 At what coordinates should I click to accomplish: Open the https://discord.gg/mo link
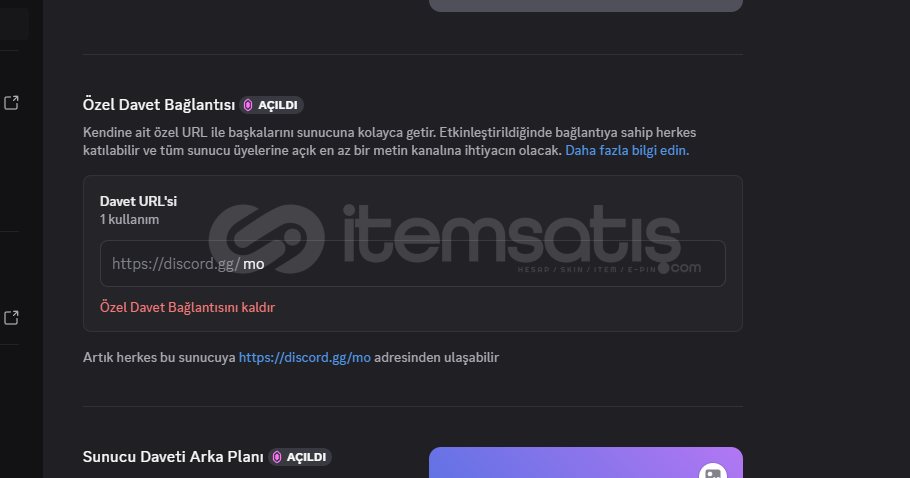[305, 357]
